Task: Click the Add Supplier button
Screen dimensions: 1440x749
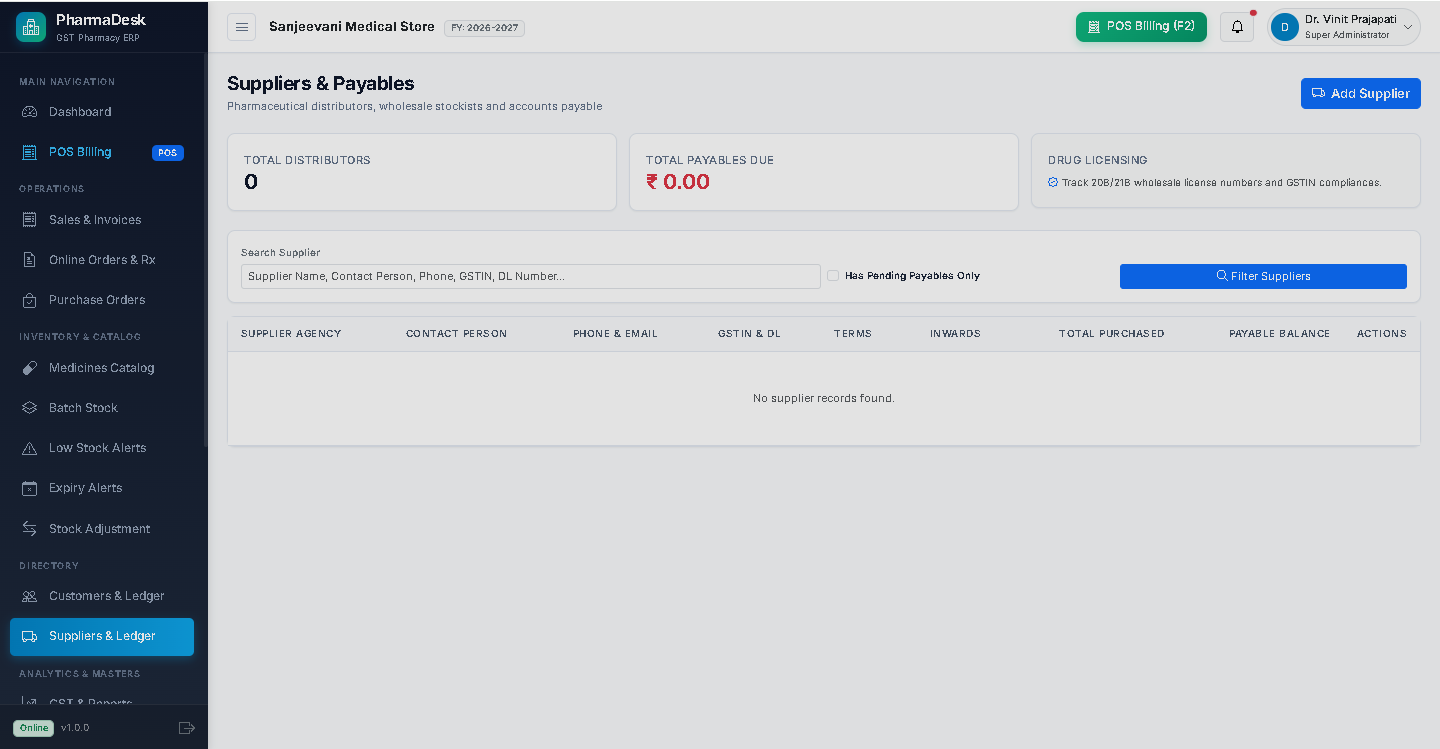Action: (x=1360, y=93)
